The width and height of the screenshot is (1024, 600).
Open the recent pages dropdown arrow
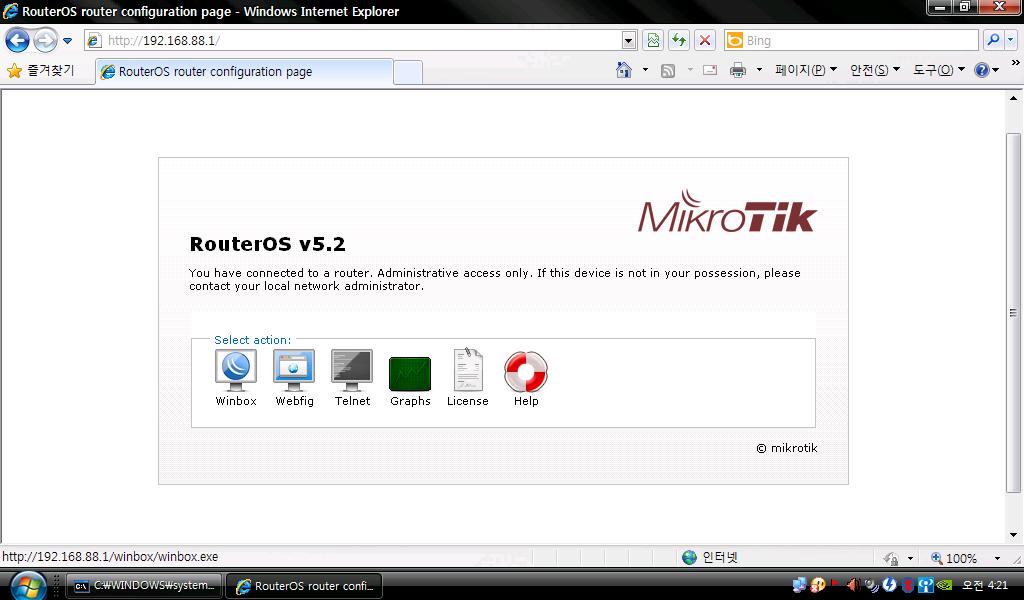[x=67, y=40]
